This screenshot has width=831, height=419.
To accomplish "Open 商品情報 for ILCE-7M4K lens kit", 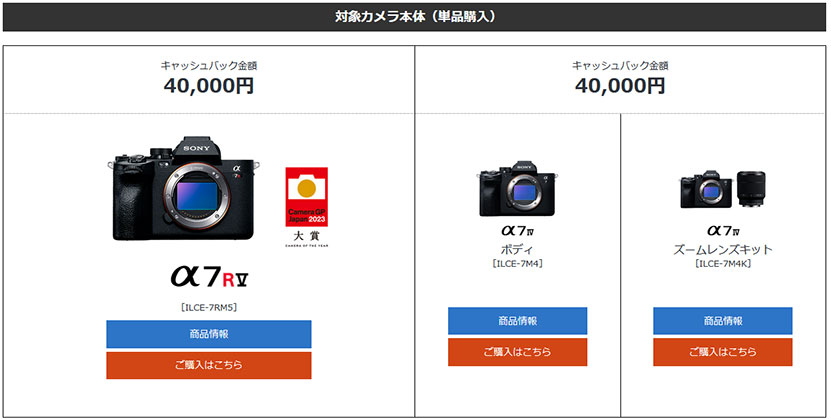I will [723, 321].
